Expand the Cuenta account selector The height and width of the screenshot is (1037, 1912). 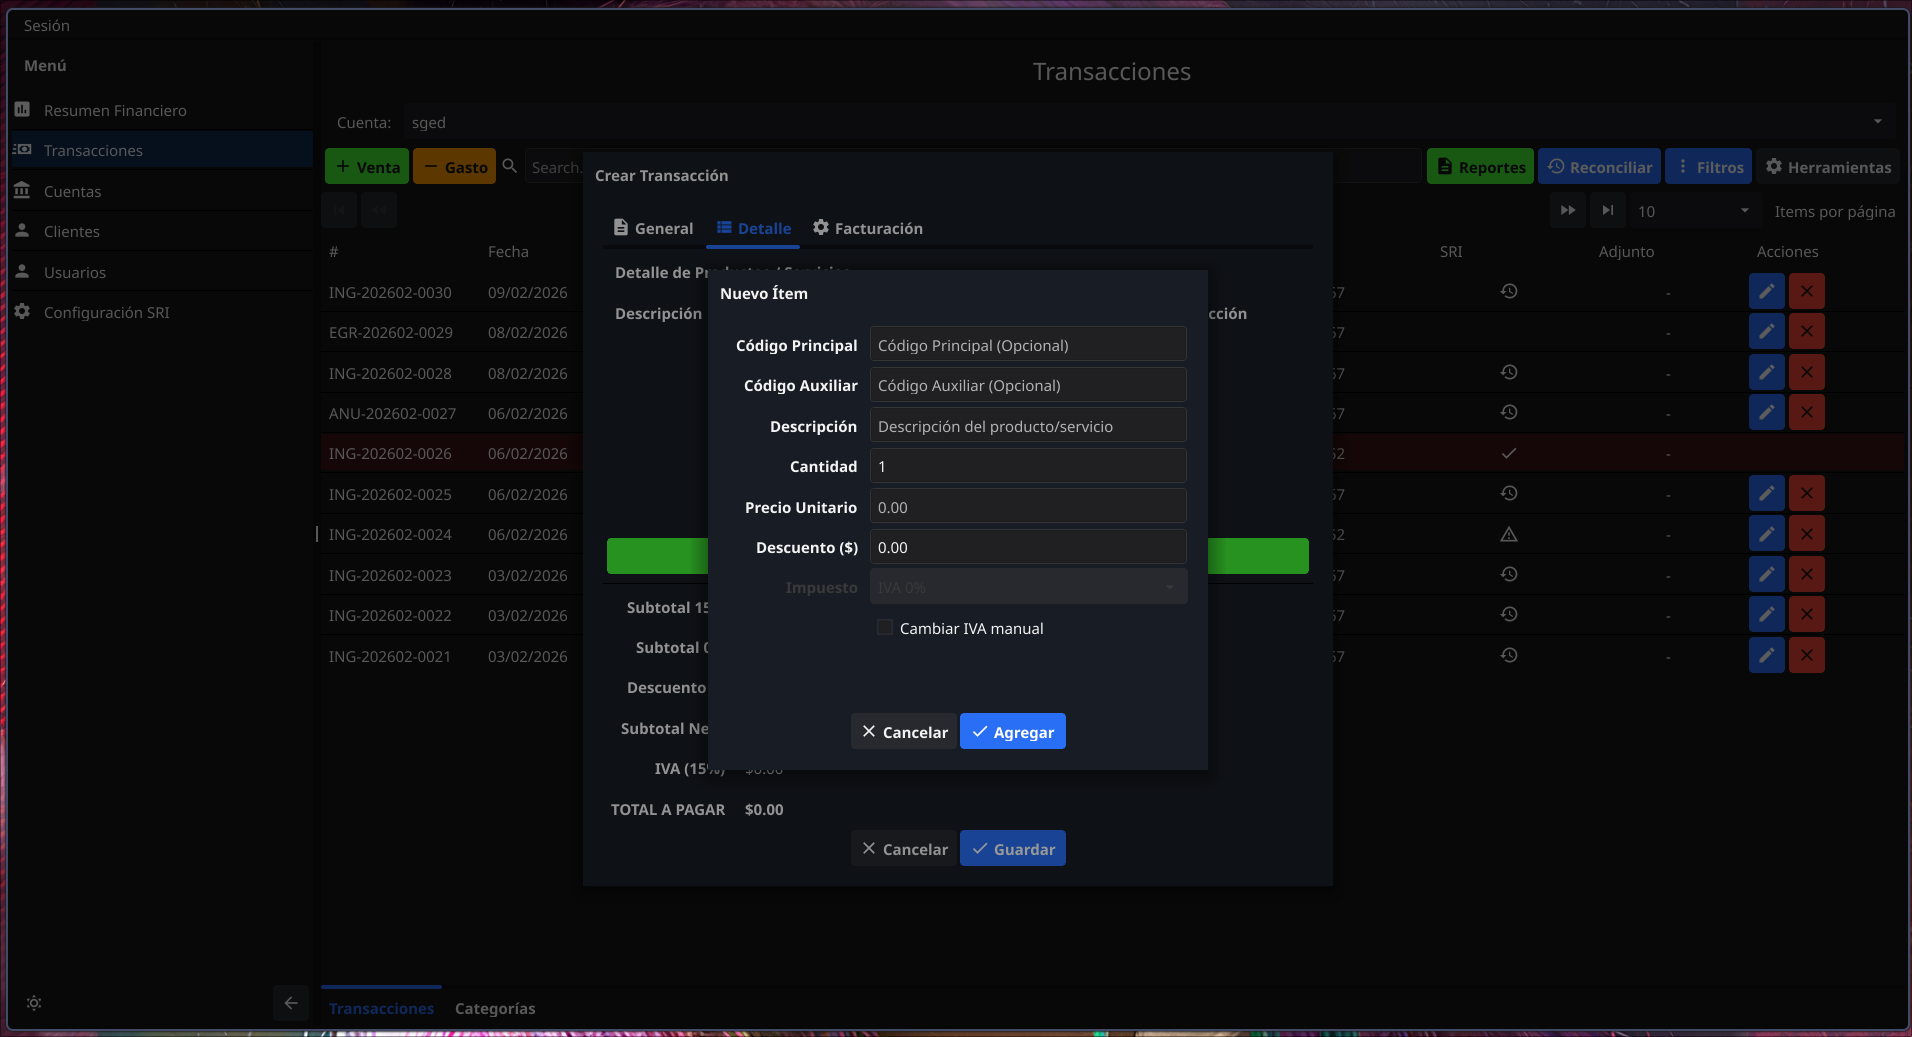(1877, 122)
